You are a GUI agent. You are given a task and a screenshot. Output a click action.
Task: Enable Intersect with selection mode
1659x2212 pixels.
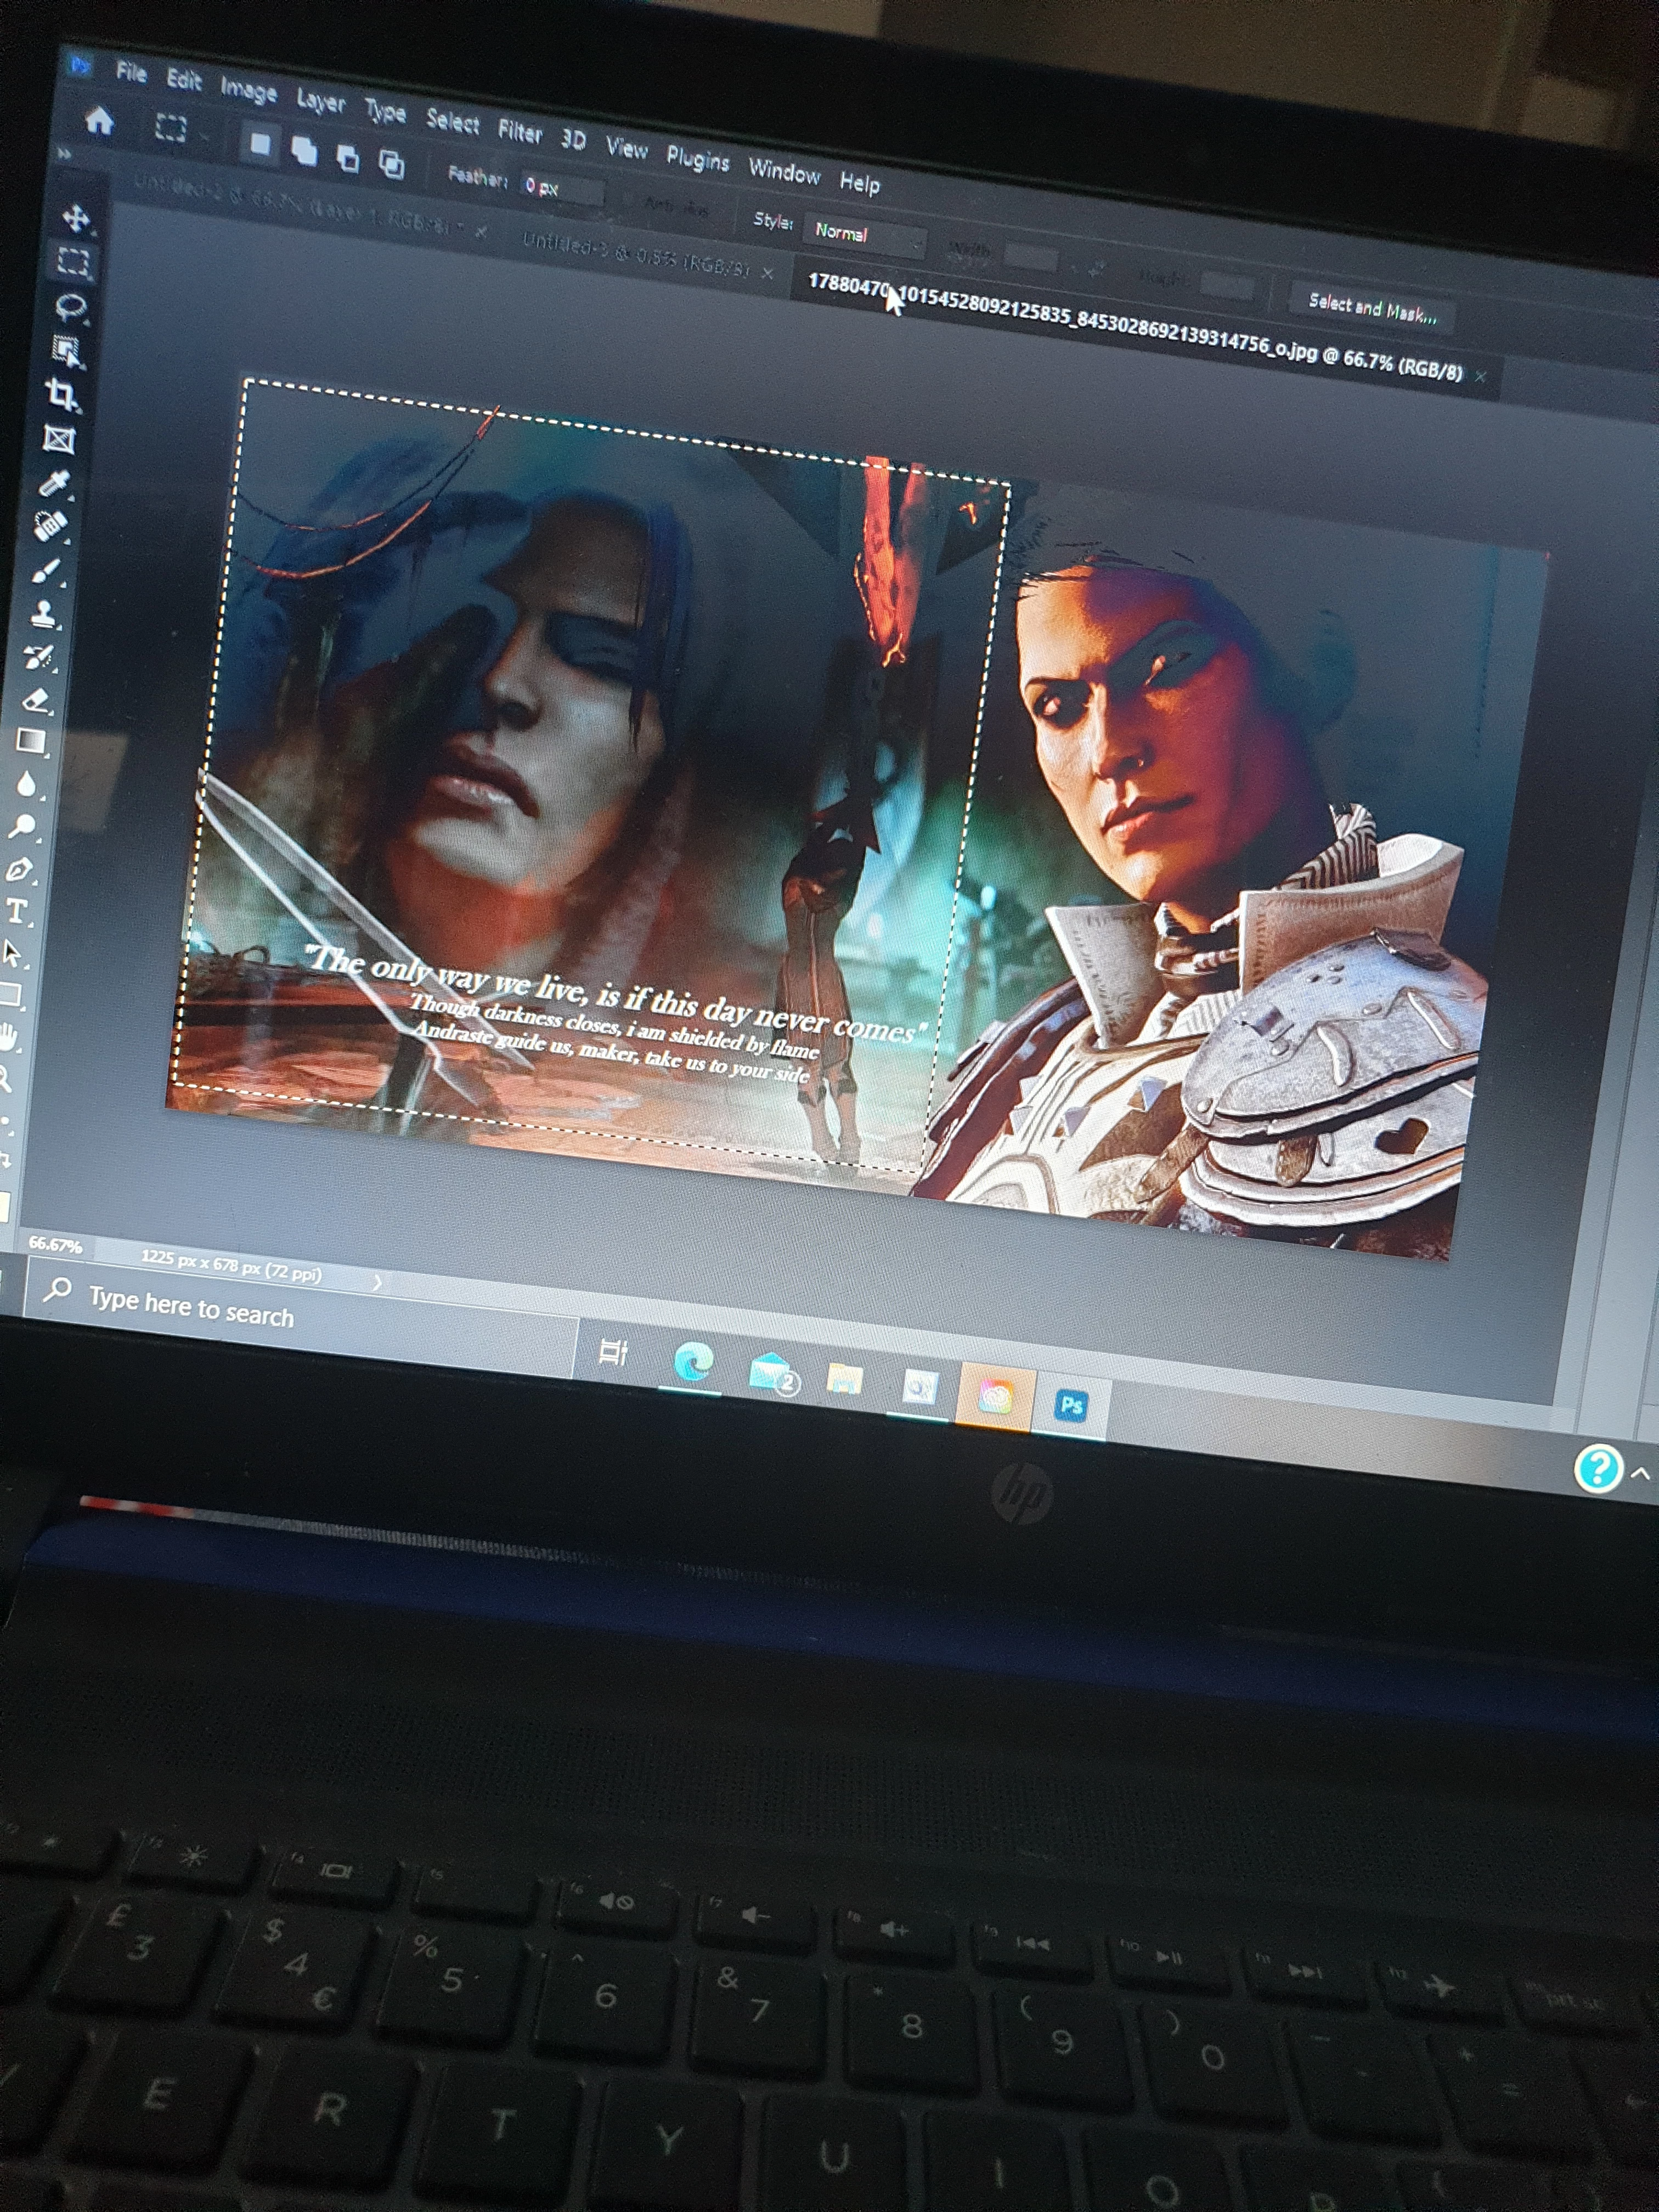pos(391,164)
